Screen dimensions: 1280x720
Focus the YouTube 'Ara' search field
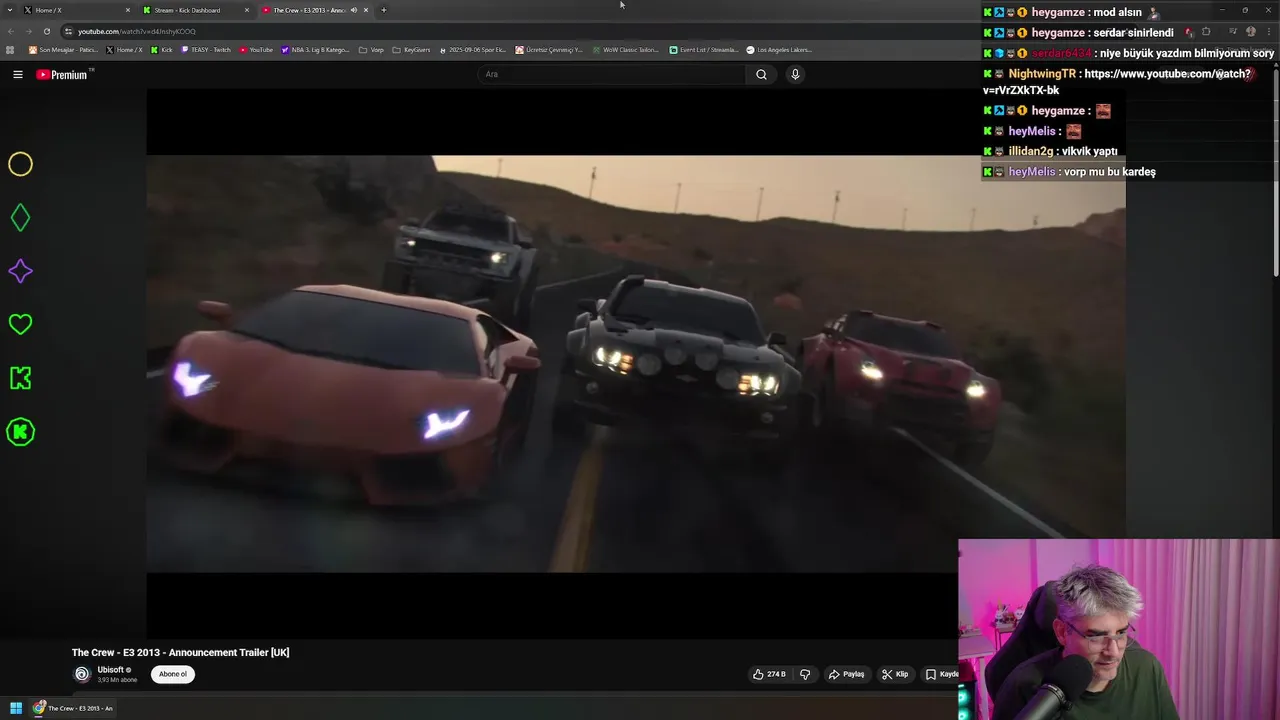click(x=610, y=74)
